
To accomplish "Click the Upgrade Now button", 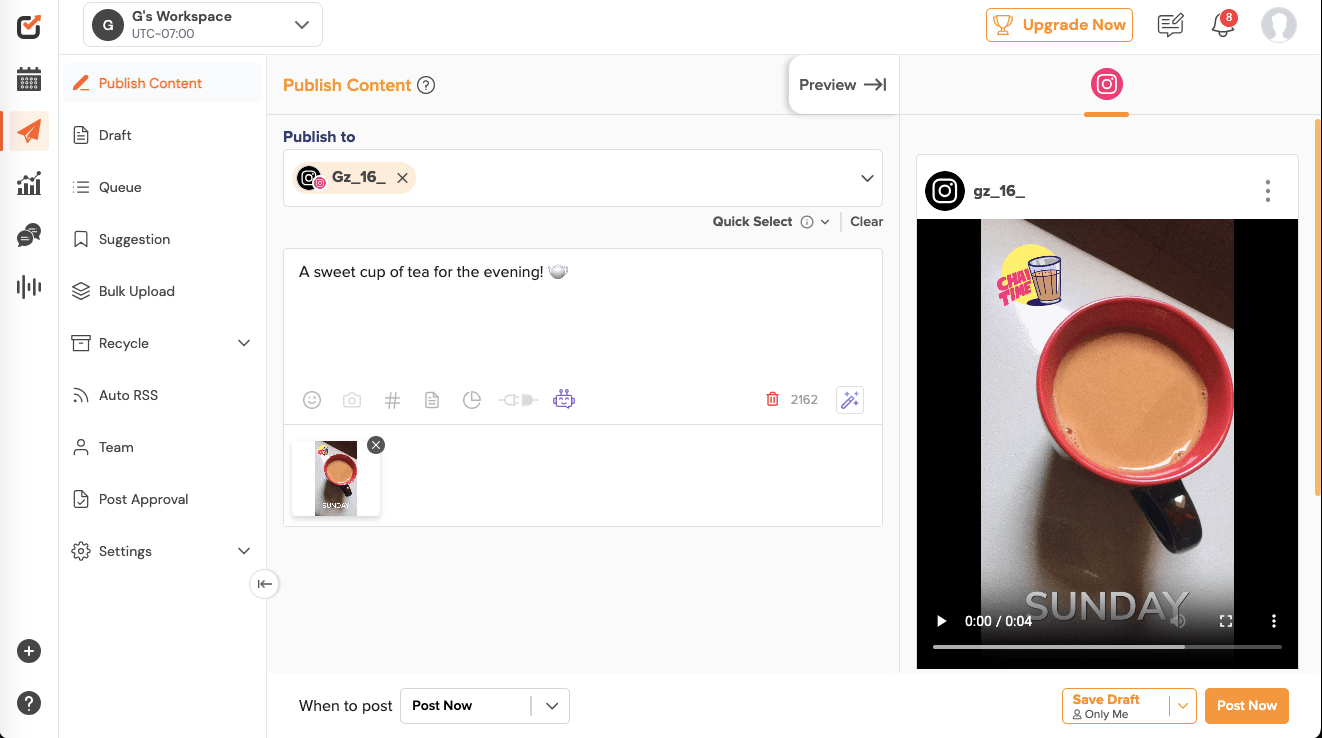I will [x=1059, y=25].
